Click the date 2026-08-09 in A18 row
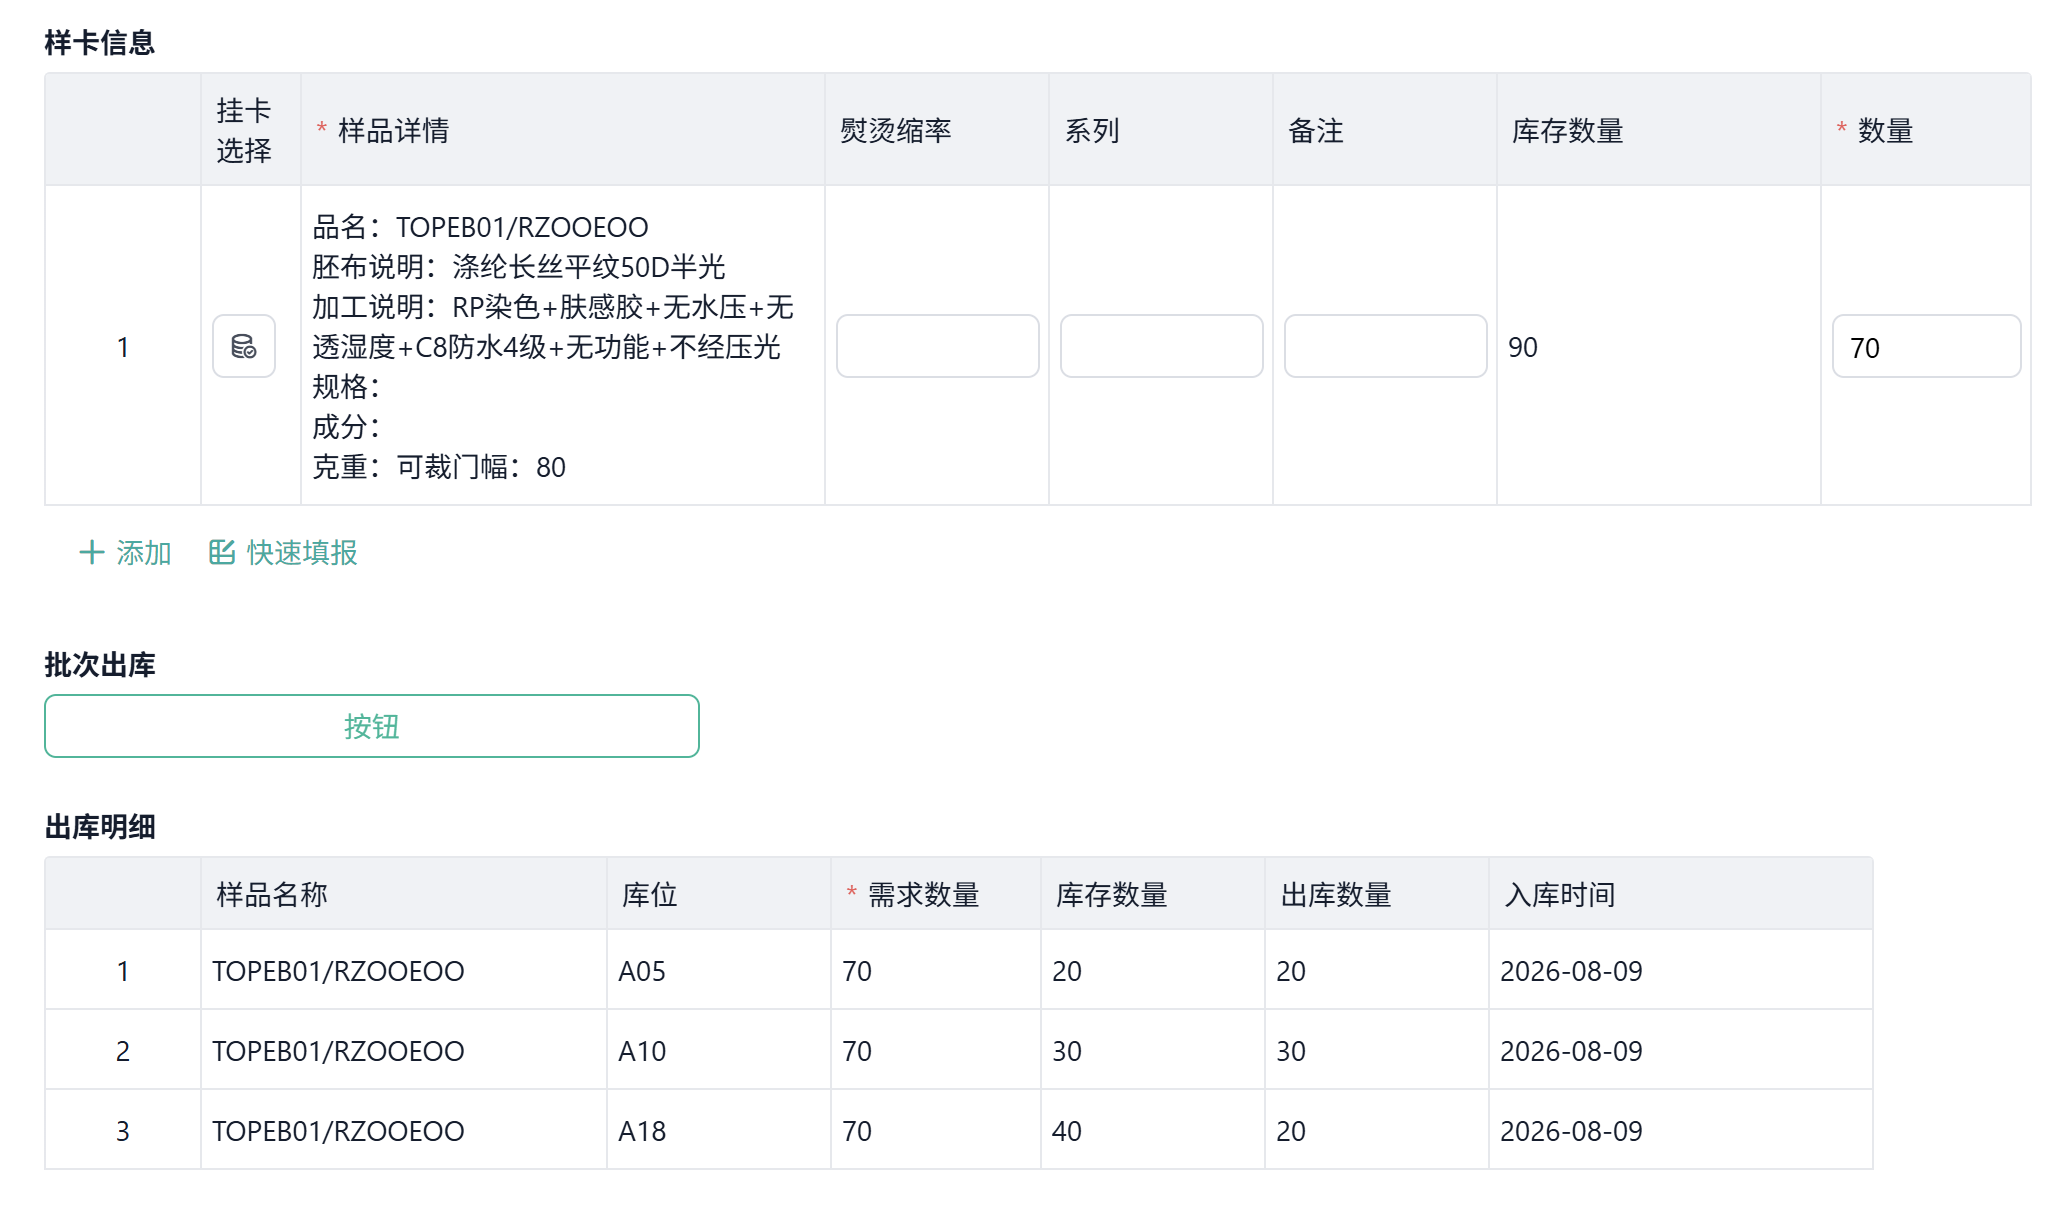This screenshot has height=1220, width=2048. [x=1571, y=1131]
